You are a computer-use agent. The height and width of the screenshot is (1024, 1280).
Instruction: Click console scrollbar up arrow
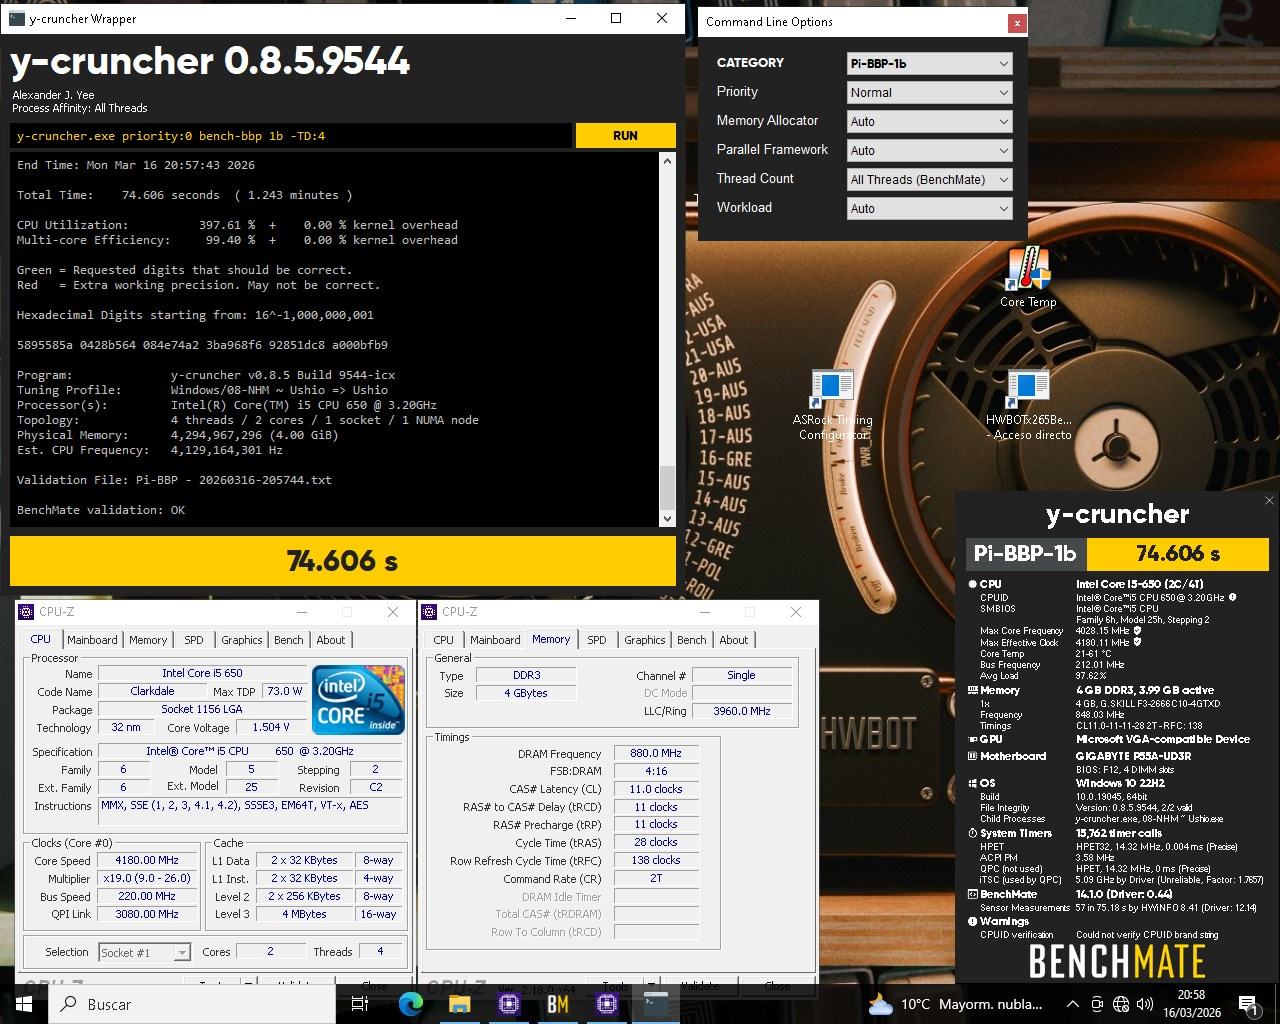click(667, 161)
